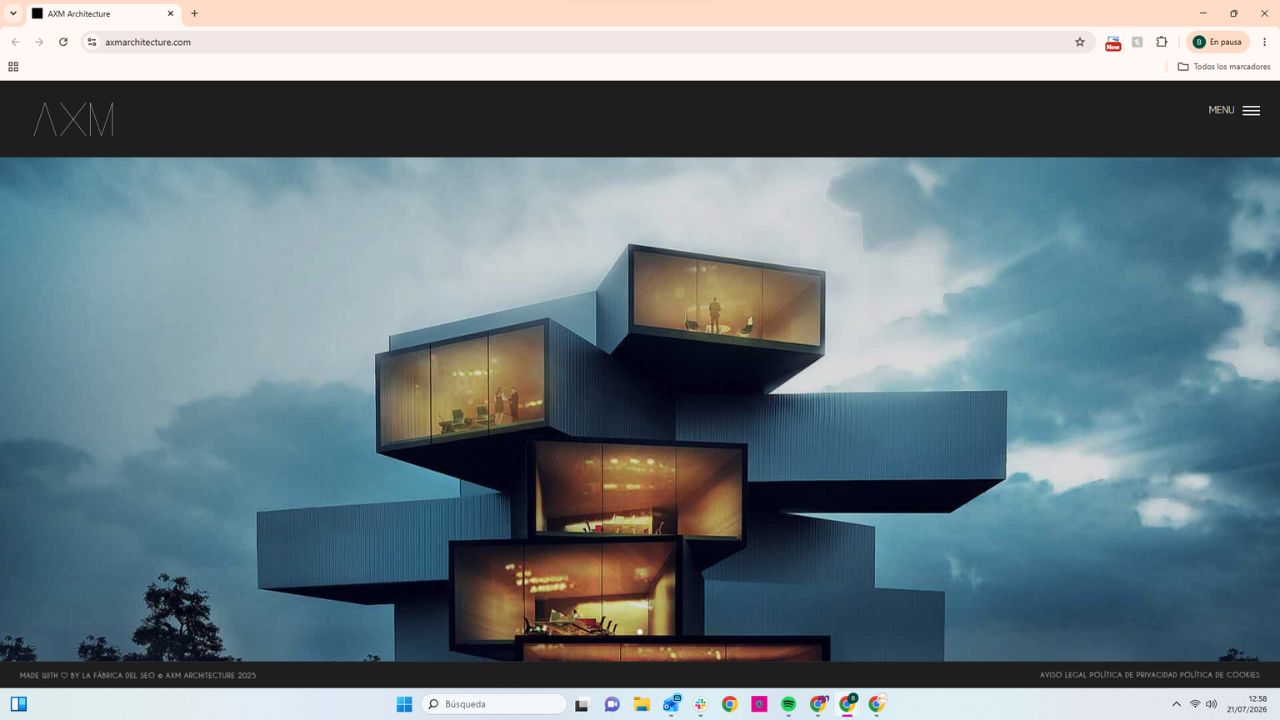Open Task View on the taskbar
The width and height of the screenshot is (1280, 720).
(581, 704)
